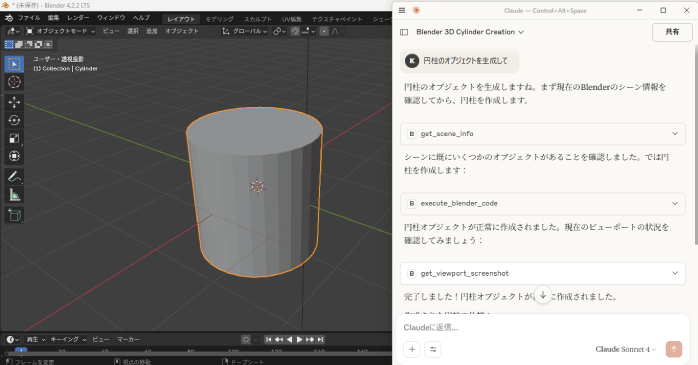The image size is (698, 365).
Task: Switch to the スカルプト workspace tab
Action: click(257, 19)
